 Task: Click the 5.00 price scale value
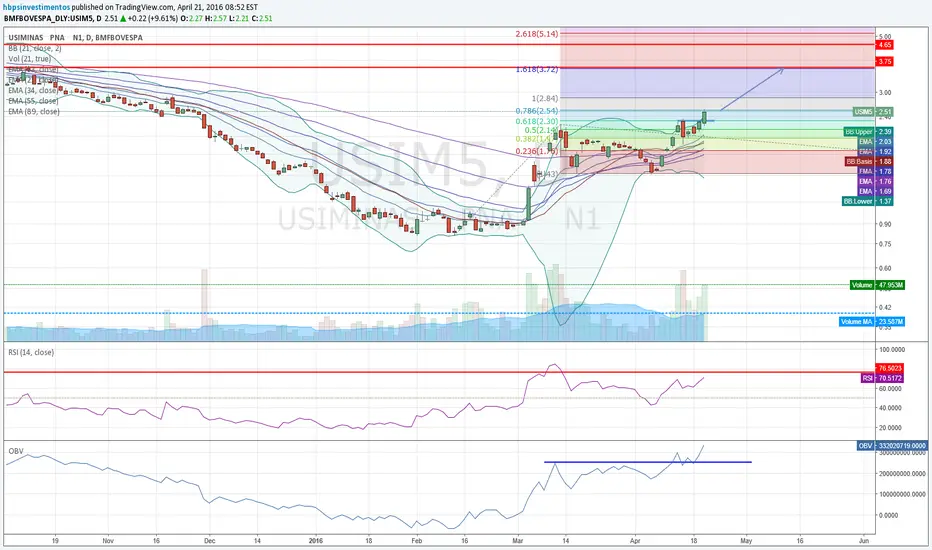[x=884, y=37]
